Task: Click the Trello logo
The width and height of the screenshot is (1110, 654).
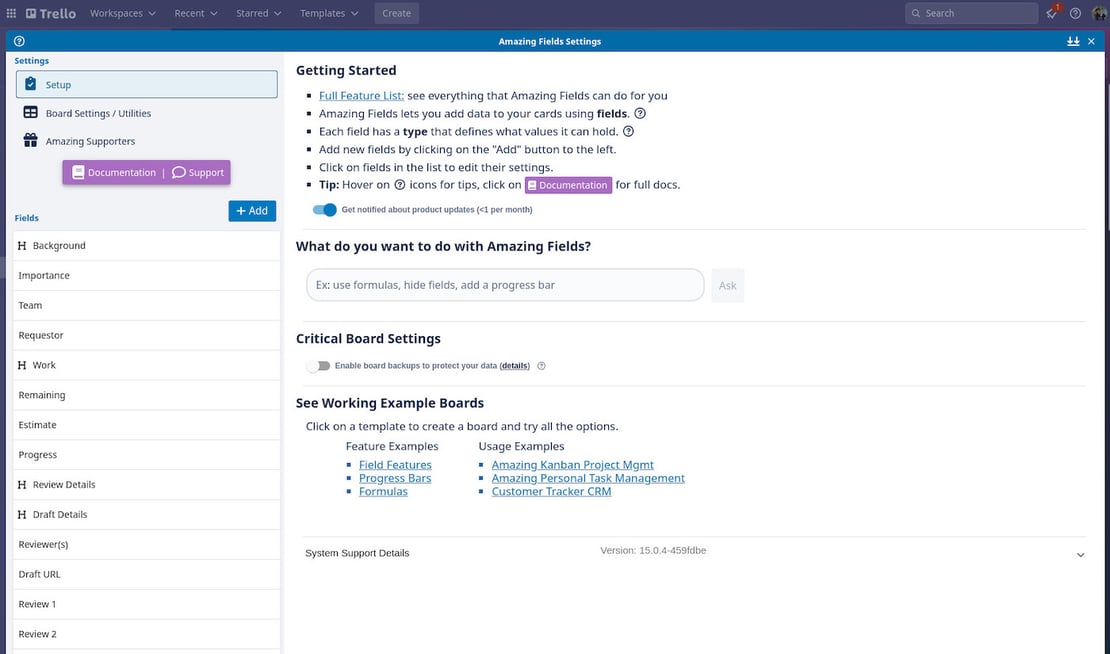Action: pos(50,13)
